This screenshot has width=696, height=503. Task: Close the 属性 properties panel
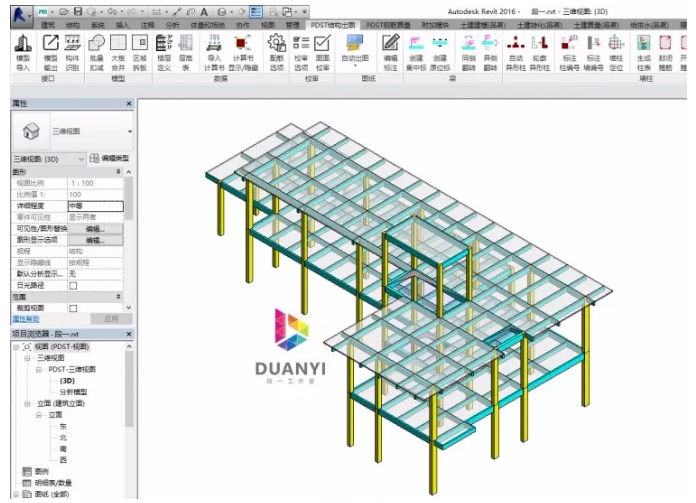tap(129, 103)
